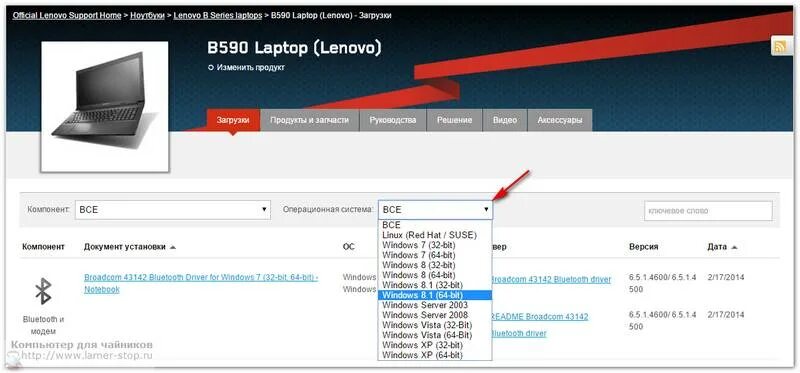Open the Official Lenovo Support Home breadcrumb
This screenshot has height=373, width=800.
67,16
